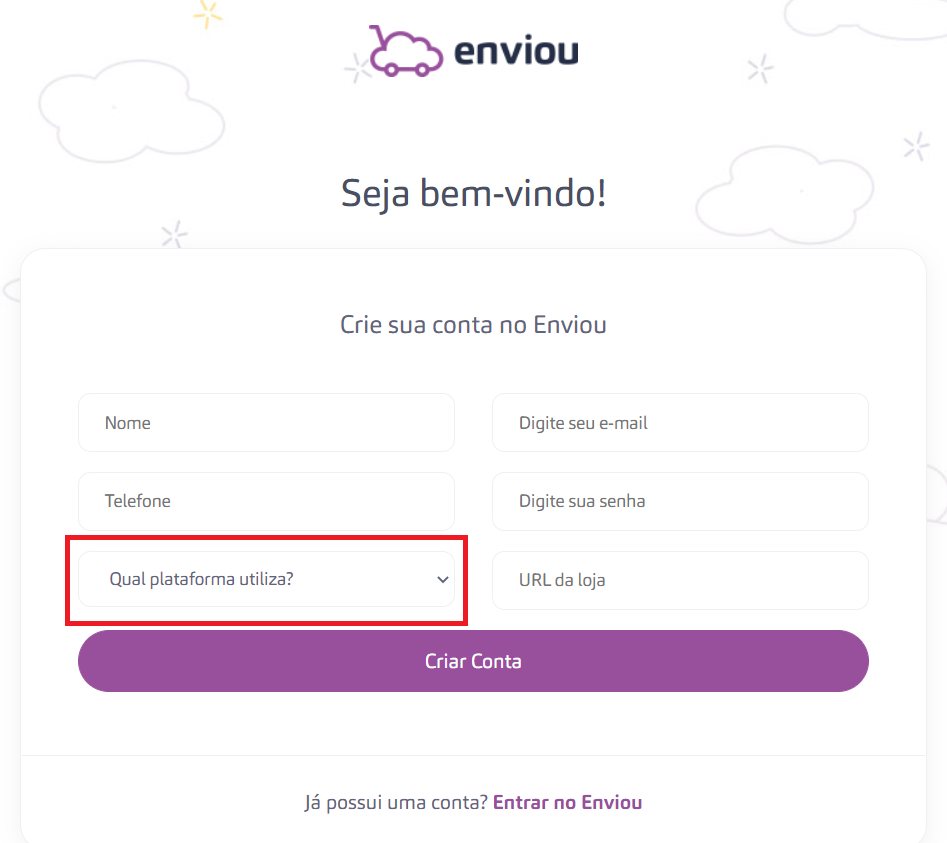The height and width of the screenshot is (843, 947).
Task: Click the yellow star decoration
Action: tap(208, 13)
